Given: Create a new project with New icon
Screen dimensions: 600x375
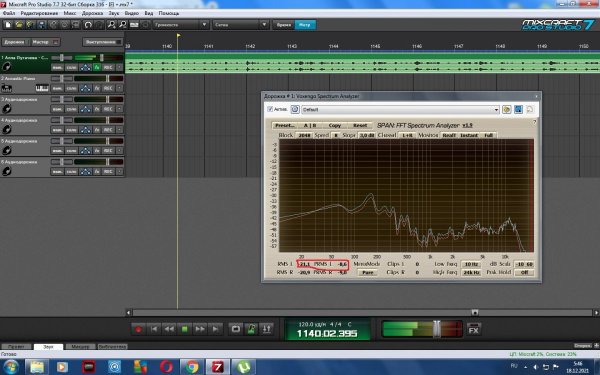Looking at the screenshot, I should (x=8, y=25).
